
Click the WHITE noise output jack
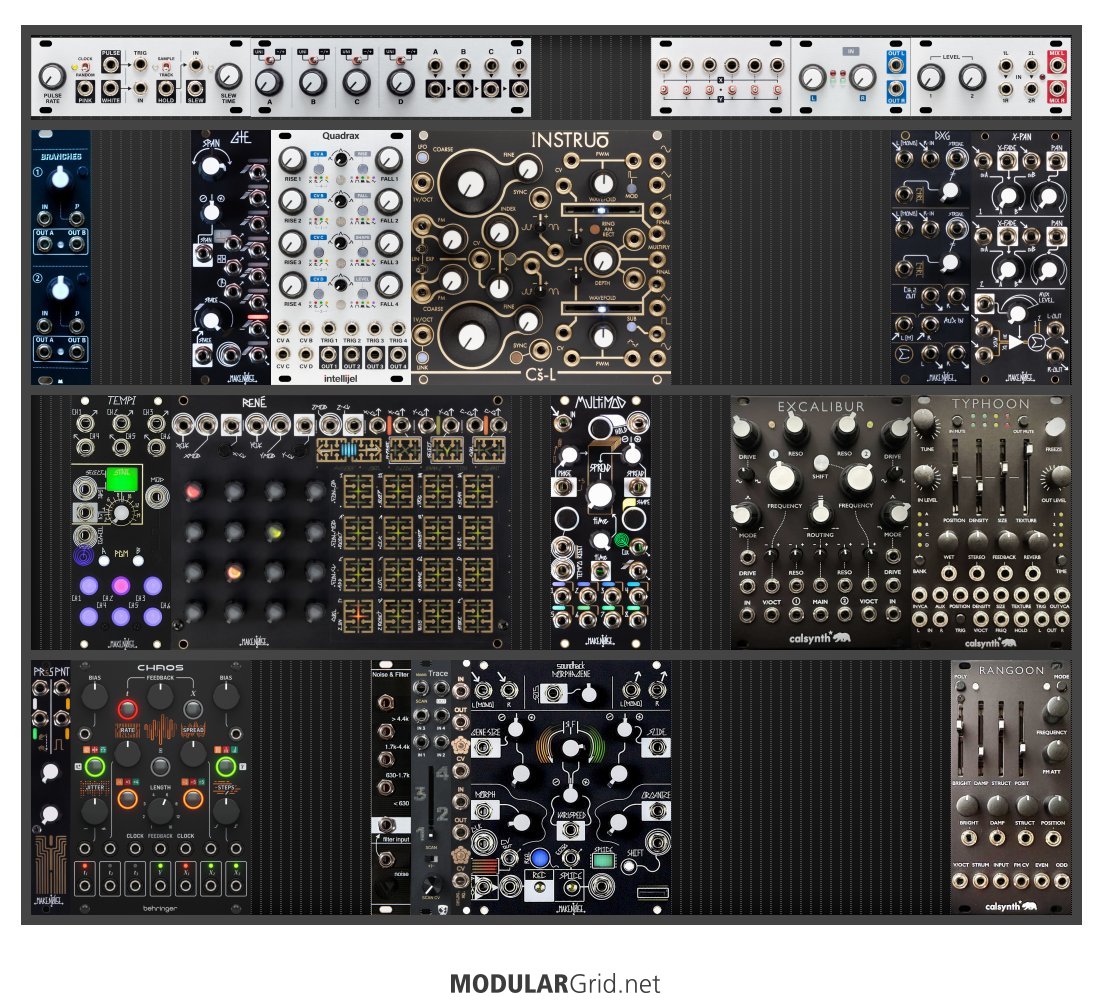[x=111, y=89]
